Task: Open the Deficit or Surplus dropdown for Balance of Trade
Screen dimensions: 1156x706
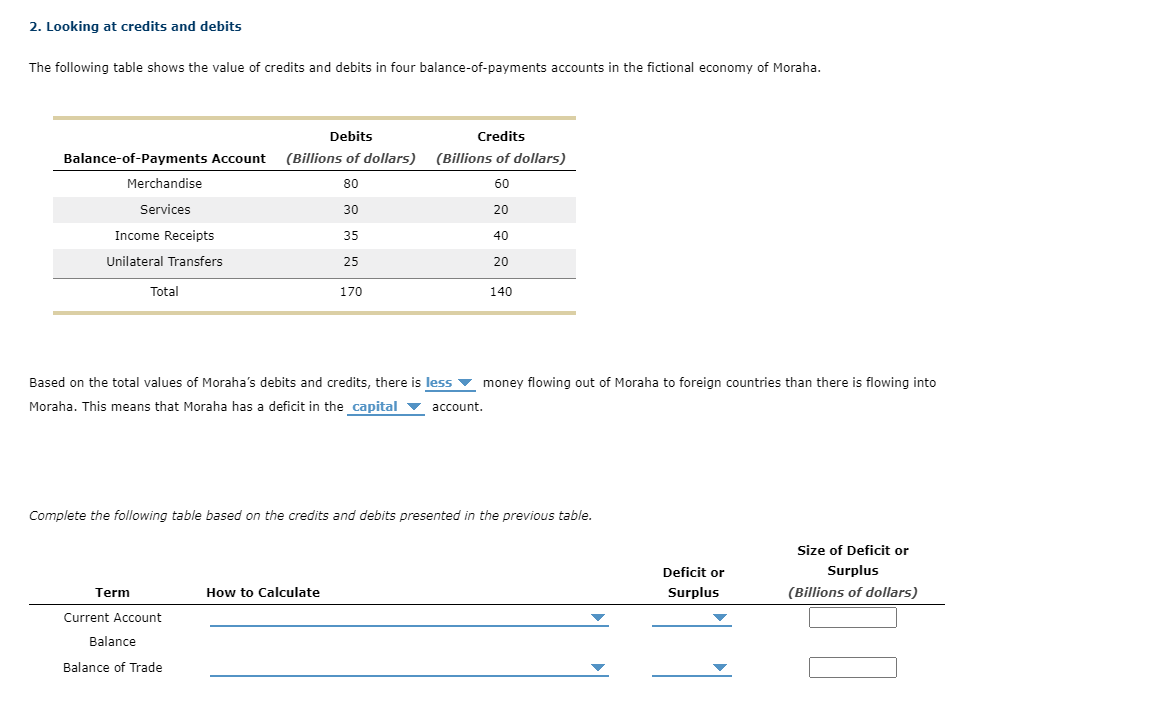Action: click(692, 667)
